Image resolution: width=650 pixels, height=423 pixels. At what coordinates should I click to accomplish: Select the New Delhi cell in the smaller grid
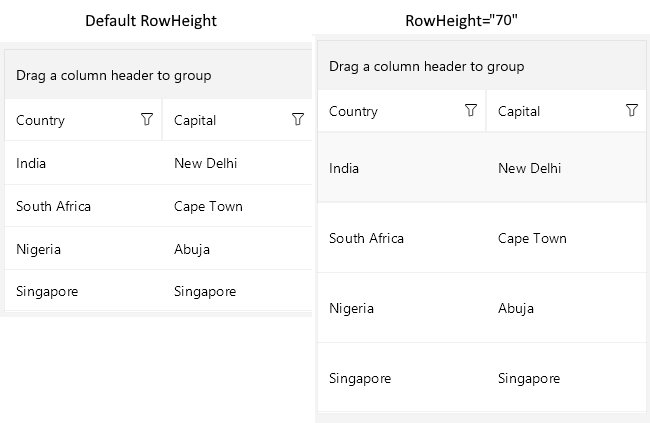tap(206, 163)
